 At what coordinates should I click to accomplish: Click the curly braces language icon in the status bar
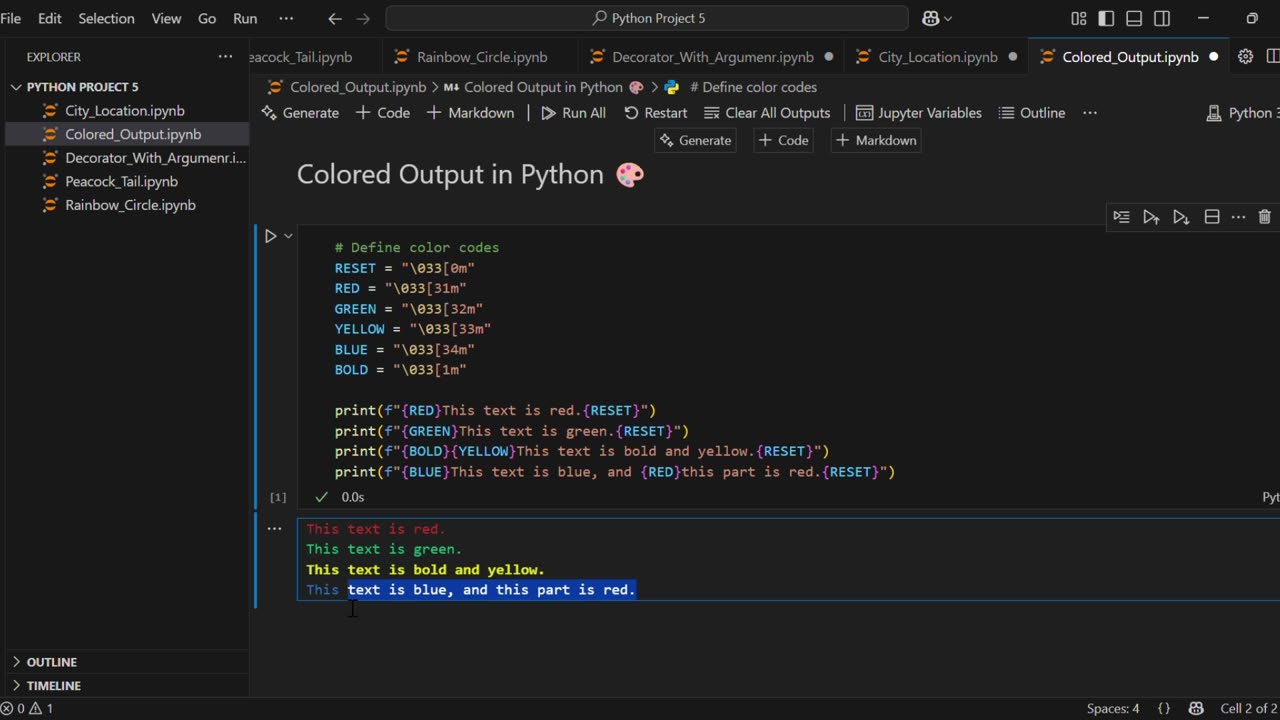1164,709
